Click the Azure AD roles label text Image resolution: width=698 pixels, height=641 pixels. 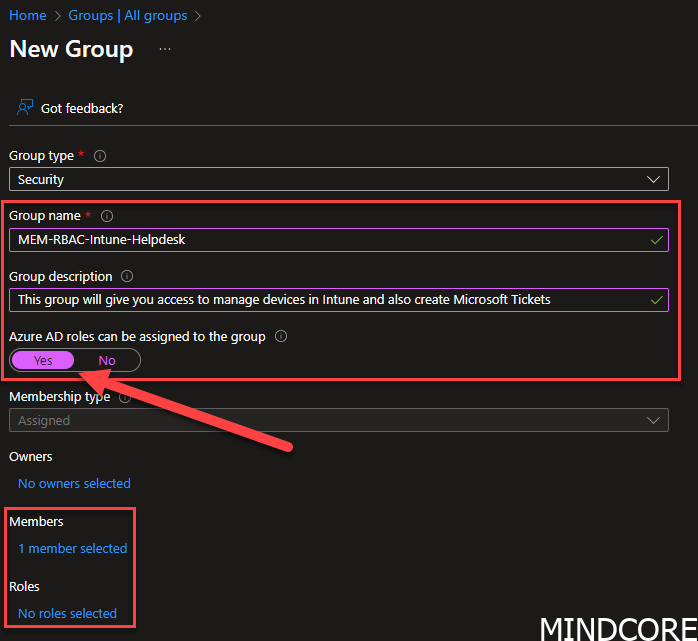[137, 337]
